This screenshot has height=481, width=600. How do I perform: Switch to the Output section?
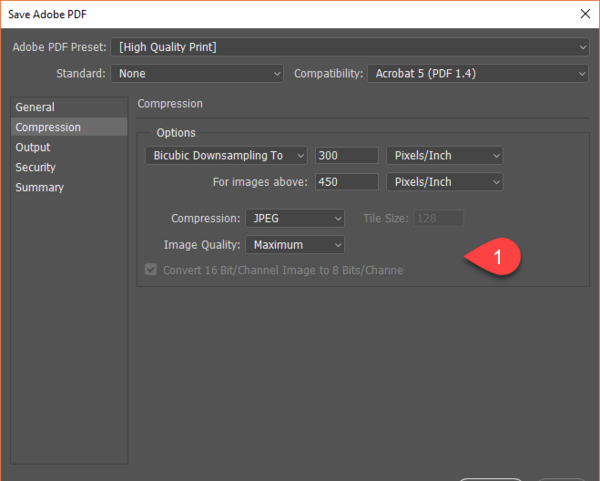69,147
